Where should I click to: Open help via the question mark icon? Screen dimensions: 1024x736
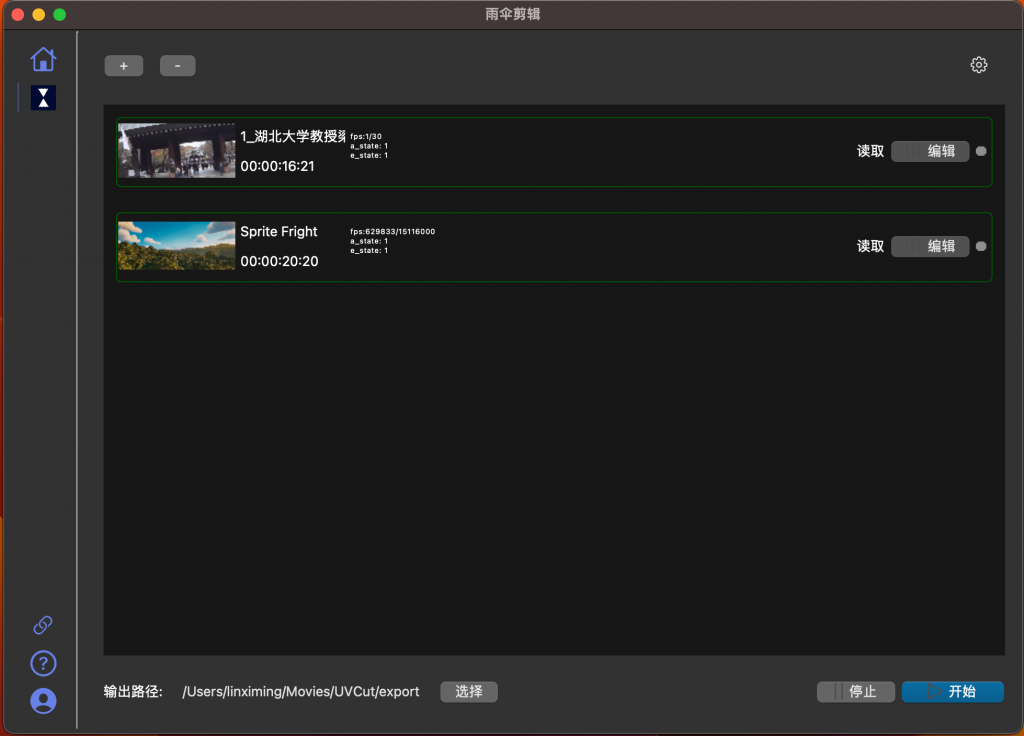click(43, 664)
